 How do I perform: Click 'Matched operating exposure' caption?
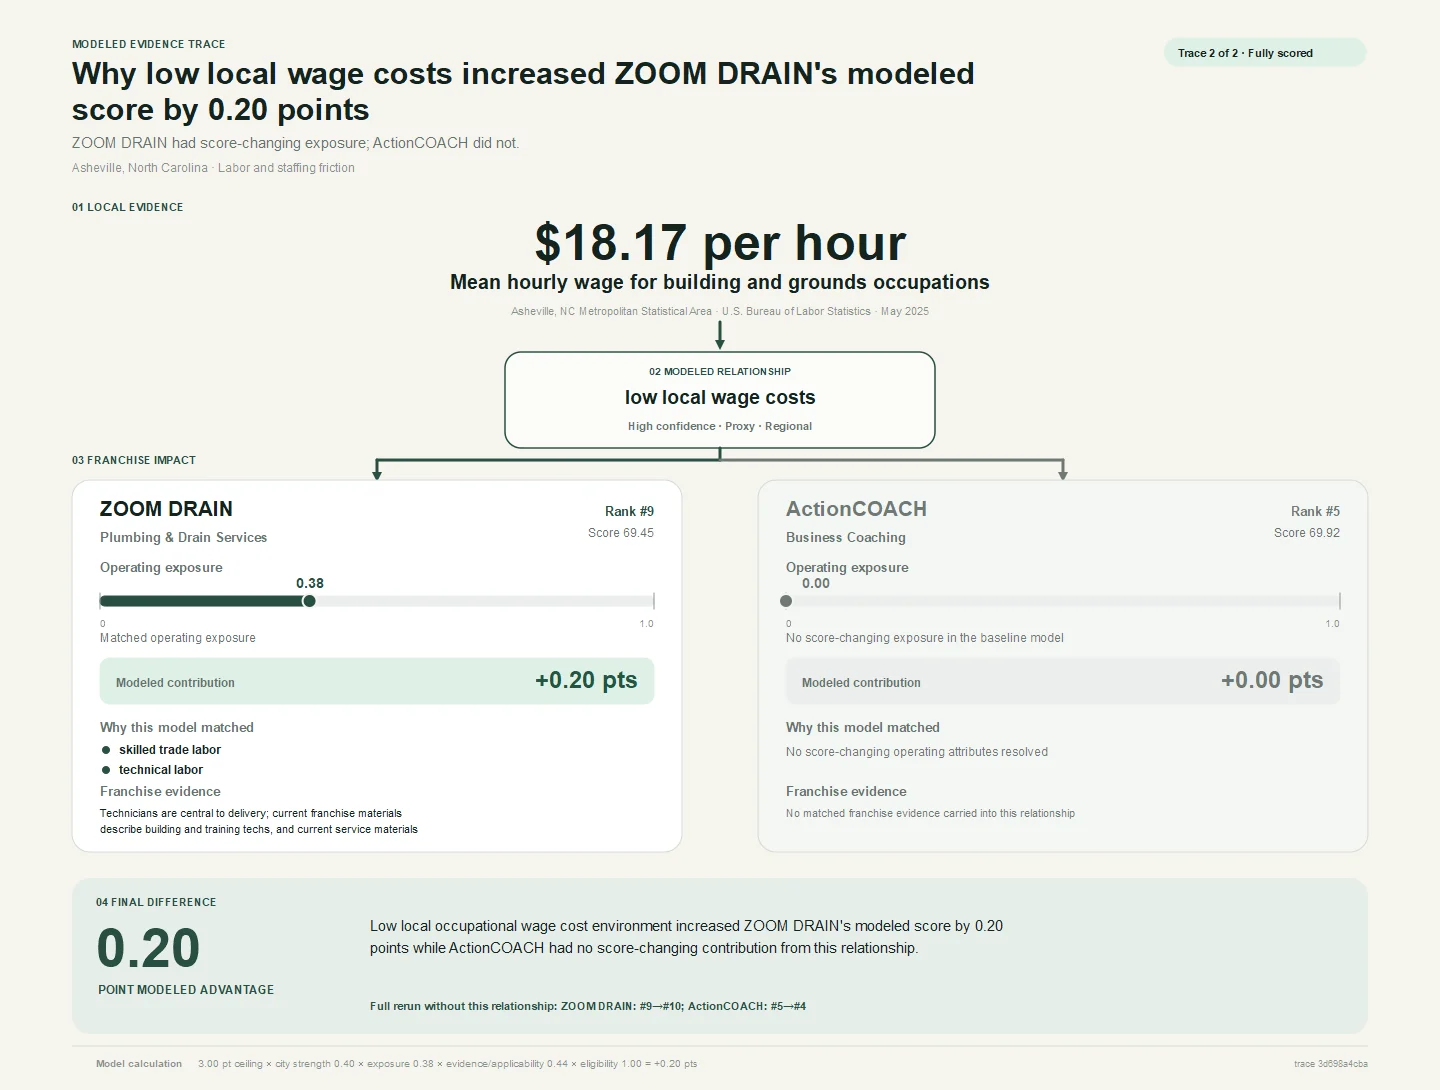click(x=178, y=638)
